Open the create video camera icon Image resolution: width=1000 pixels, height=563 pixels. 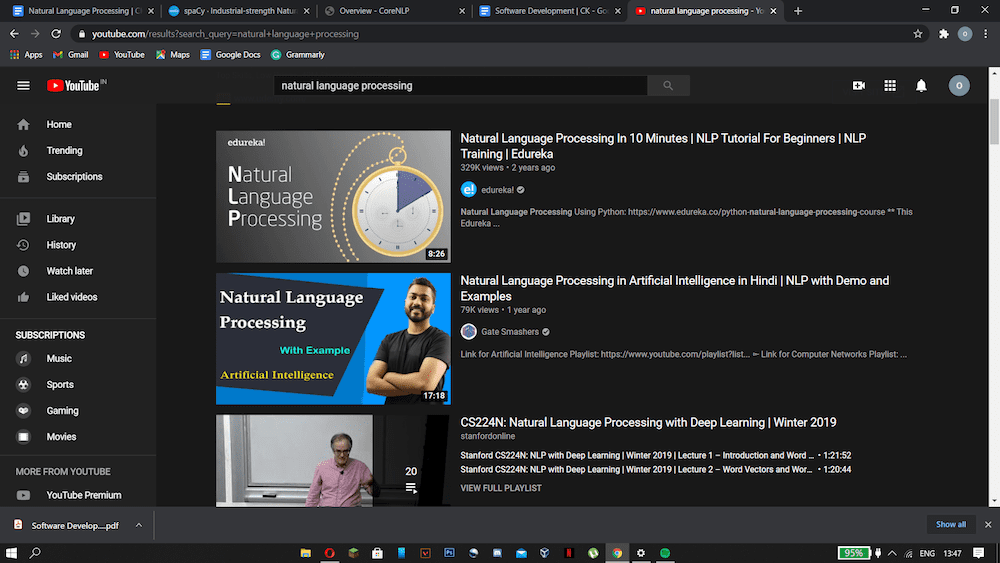859,85
